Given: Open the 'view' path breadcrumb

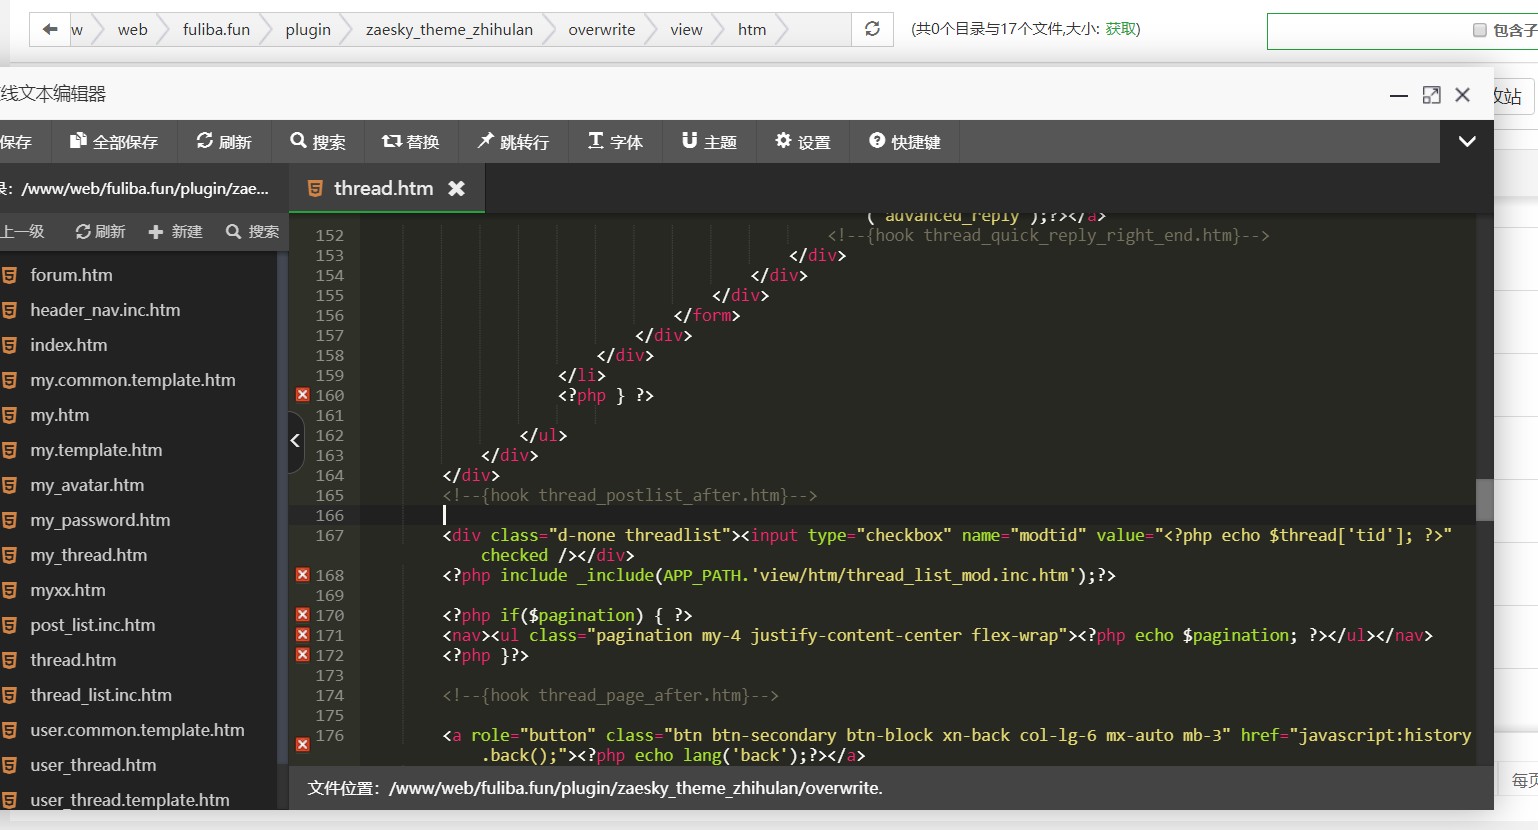Looking at the screenshot, I should (686, 29).
